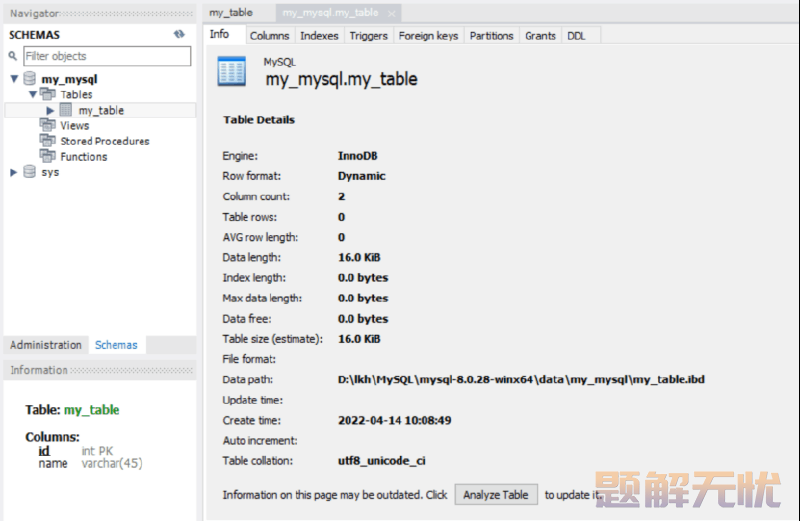Screen dimensions: 800x521
Task: Open the DDL tab
Action: pos(577,36)
